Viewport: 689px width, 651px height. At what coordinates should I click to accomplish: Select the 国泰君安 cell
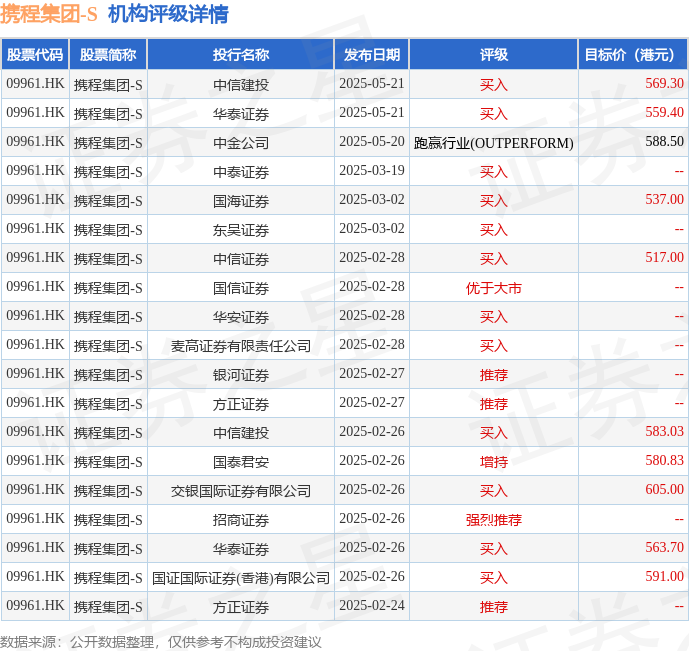(x=241, y=462)
